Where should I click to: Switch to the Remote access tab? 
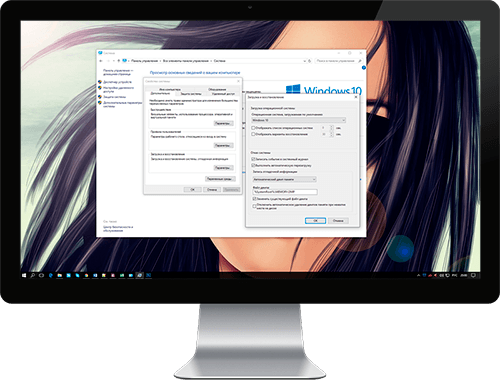pos(223,94)
